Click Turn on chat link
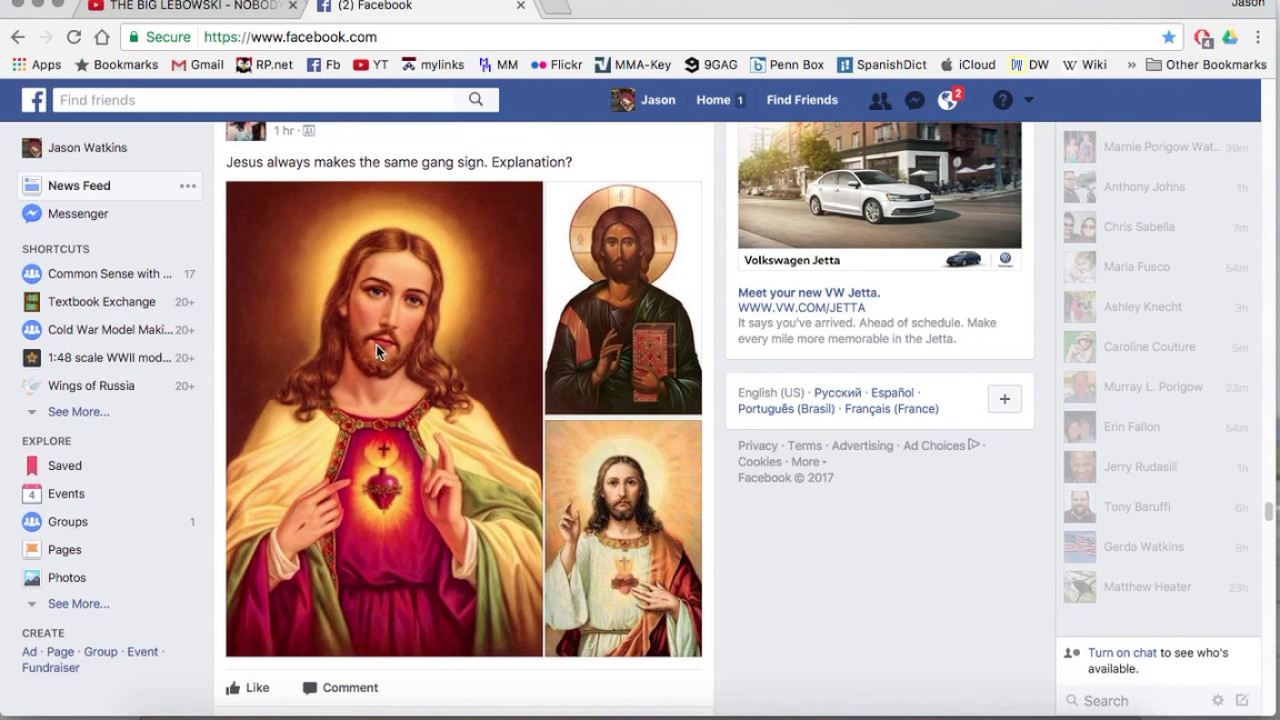 point(1122,653)
